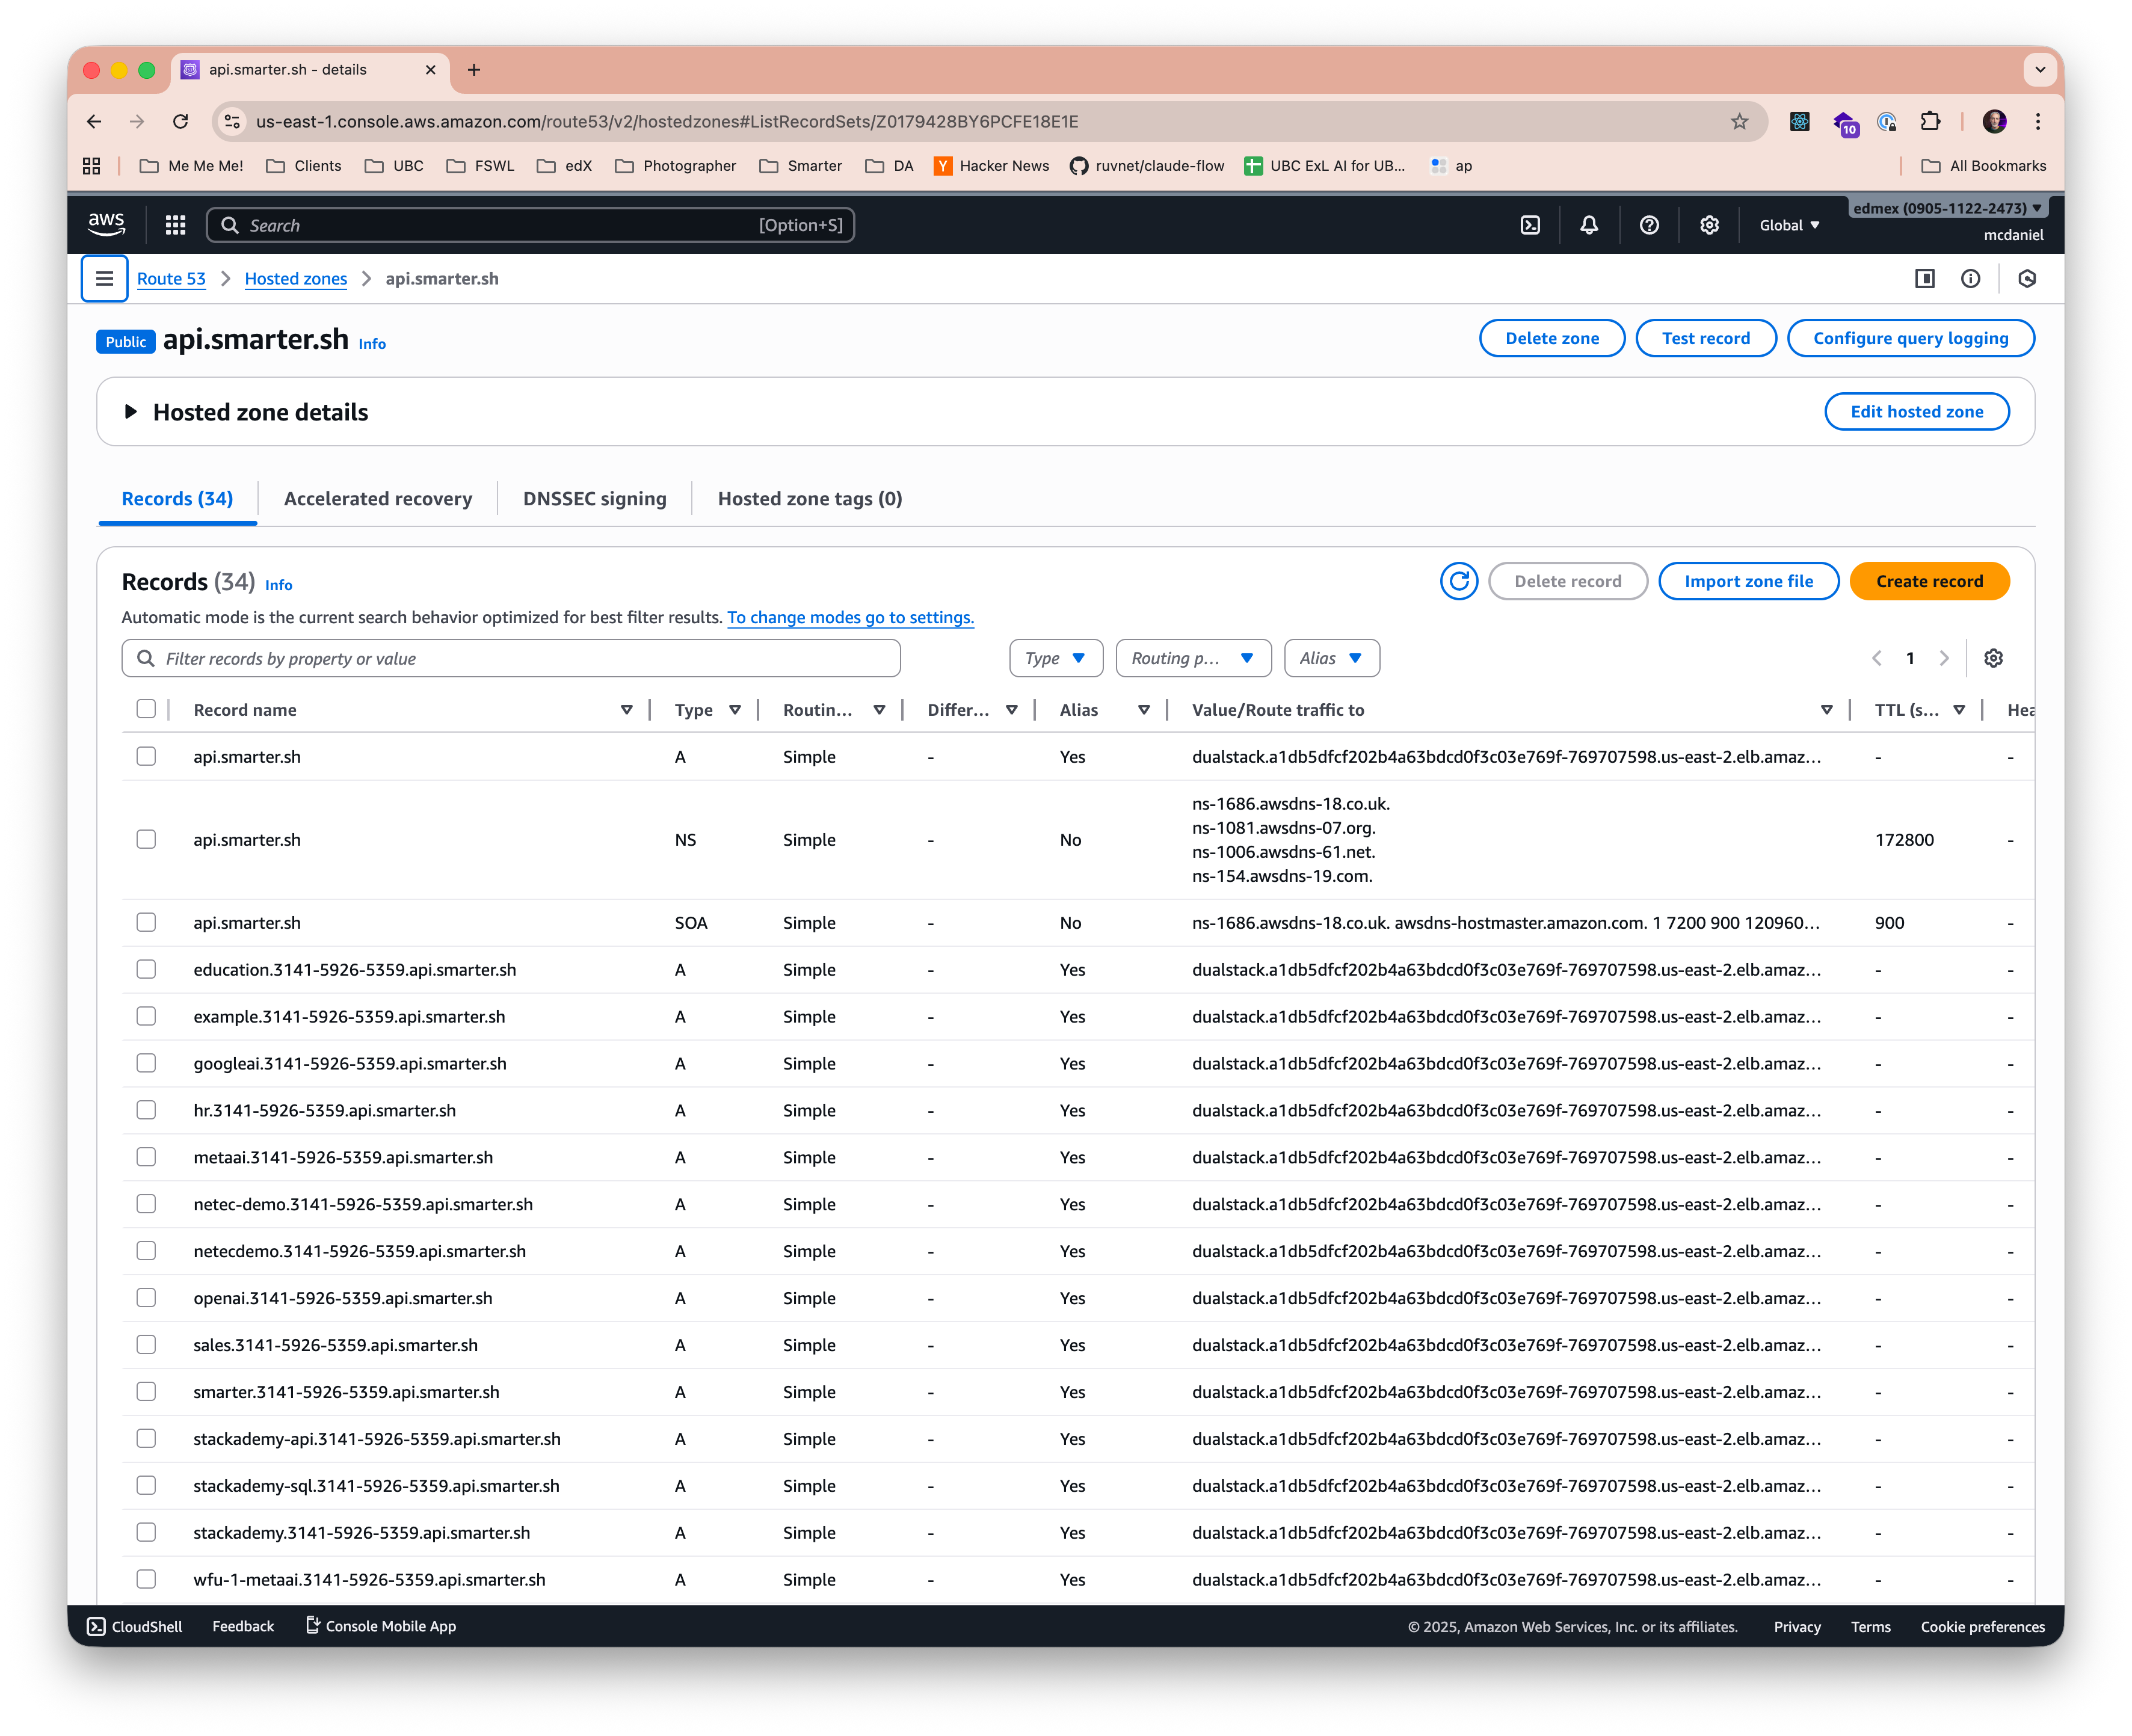Viewport: 2132px width, 1736px height.
Task: Open the hexagon icon beside the info icon
Action: tap(2027, 278)
